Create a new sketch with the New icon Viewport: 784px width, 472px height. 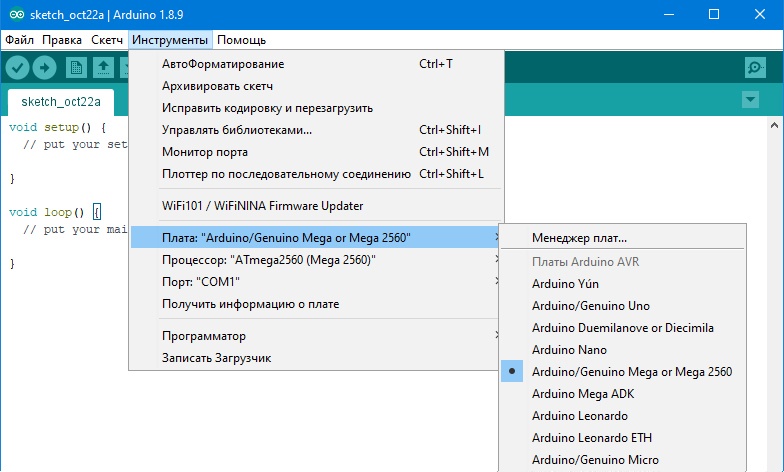76,68
